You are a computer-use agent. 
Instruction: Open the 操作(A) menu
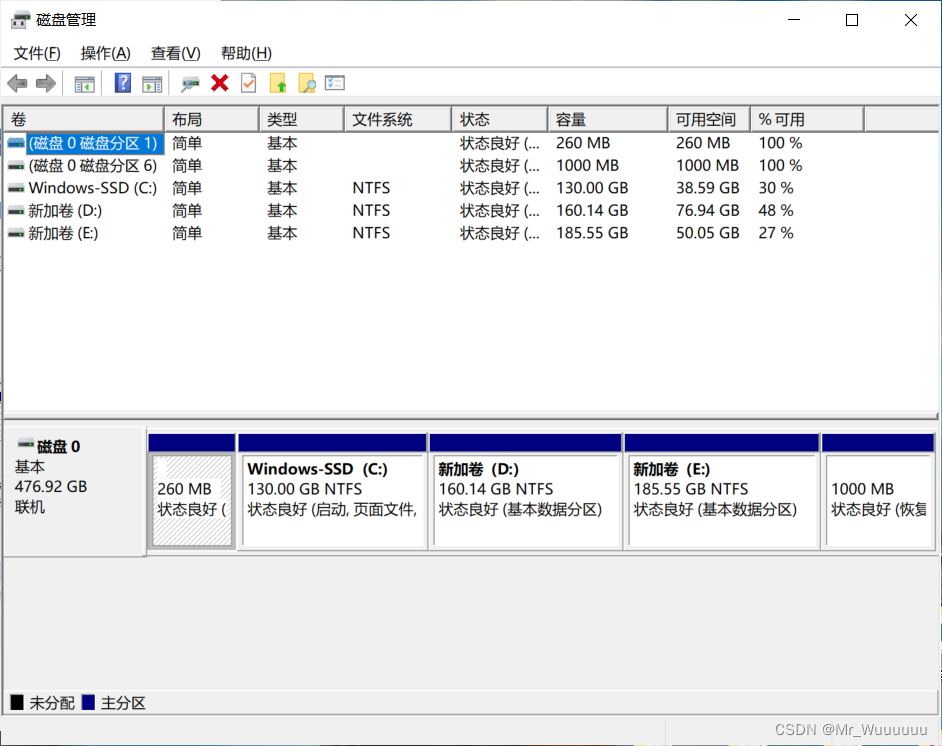click(106, 53)
